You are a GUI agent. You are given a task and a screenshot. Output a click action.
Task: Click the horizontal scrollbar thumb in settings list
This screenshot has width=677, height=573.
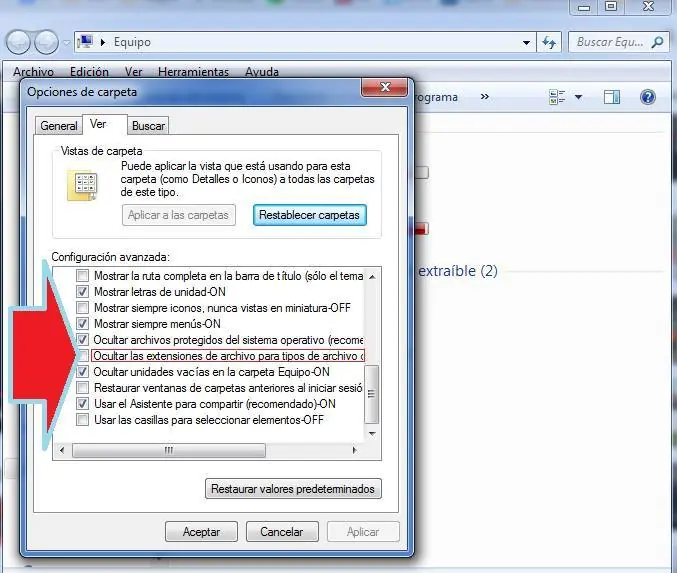point(169,450)
